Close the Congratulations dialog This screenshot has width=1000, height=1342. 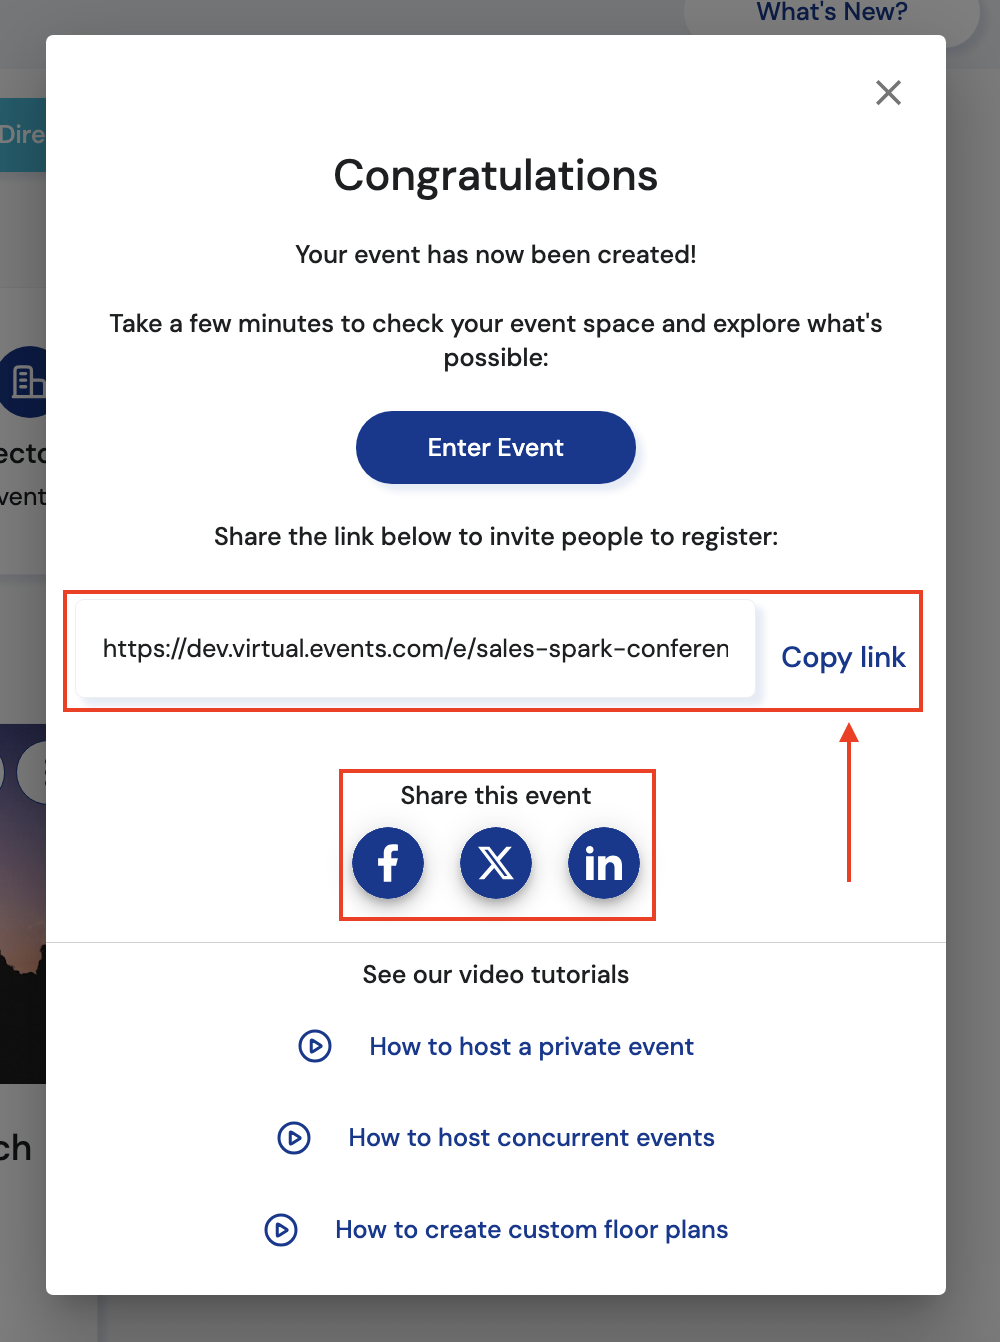point(888,93)
